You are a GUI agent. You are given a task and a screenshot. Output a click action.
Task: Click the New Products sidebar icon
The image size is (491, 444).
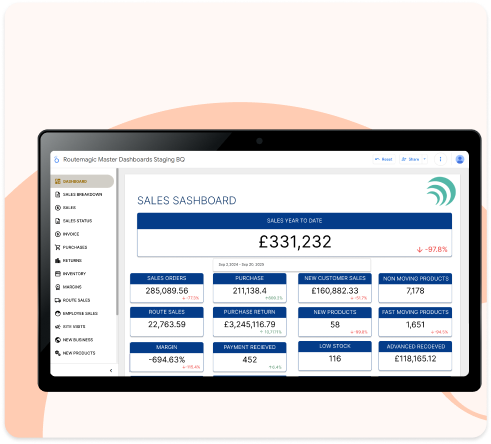click(x=58, y=353)
